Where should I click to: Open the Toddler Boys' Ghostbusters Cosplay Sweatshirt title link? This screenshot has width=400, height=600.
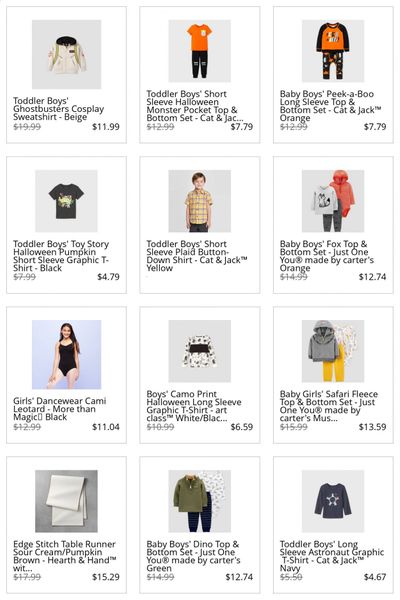click(x=59, y=109)
